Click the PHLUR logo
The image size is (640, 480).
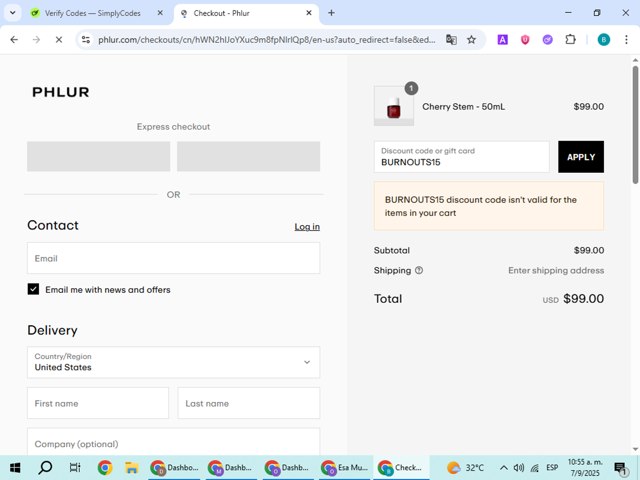61,92
